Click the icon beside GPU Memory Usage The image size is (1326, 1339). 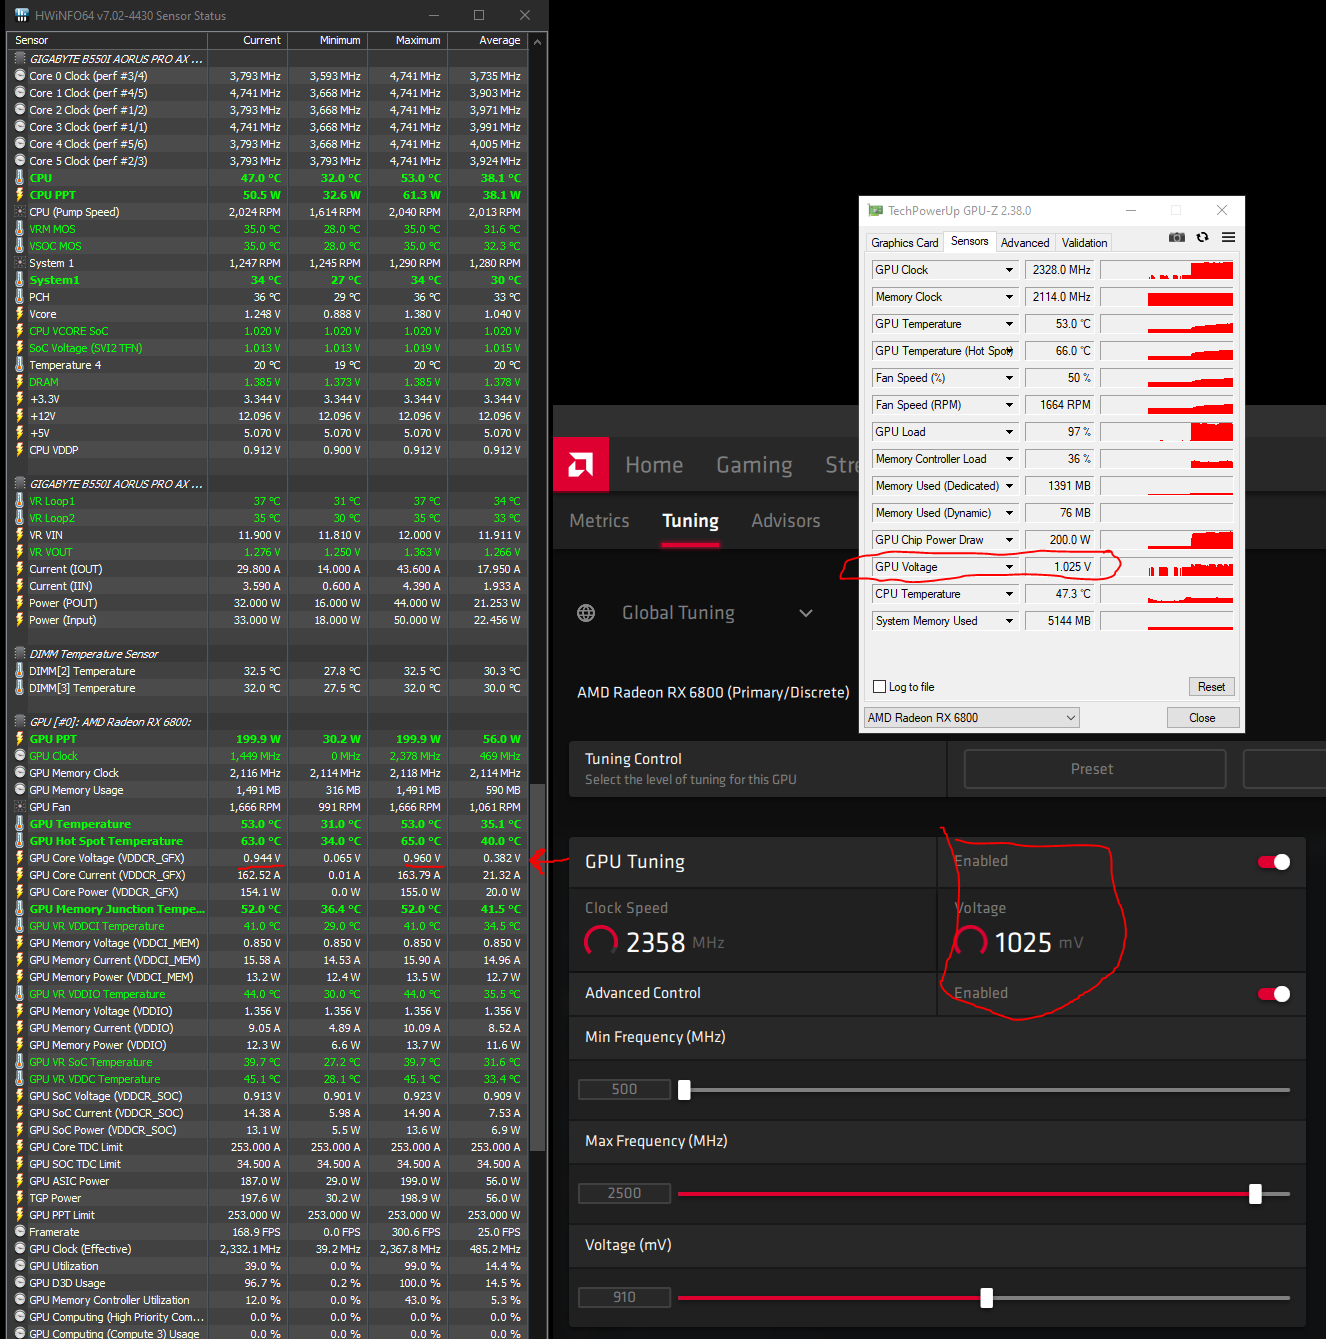20,790
